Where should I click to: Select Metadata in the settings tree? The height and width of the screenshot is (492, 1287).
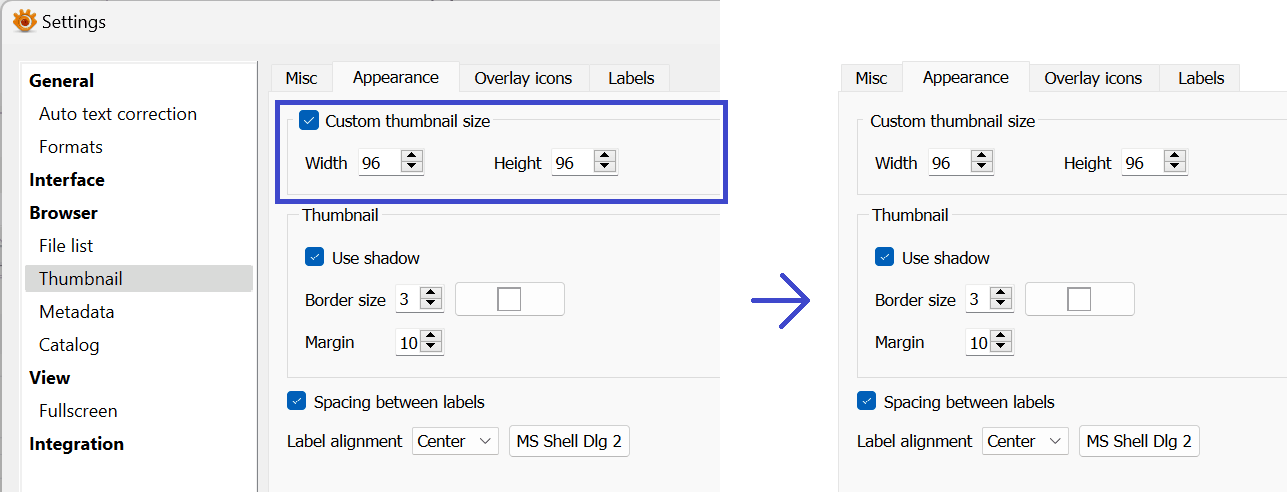[76, 311]
